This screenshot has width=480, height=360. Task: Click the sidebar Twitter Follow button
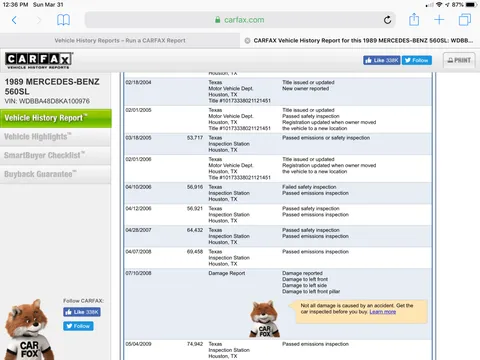click(78, 326)
